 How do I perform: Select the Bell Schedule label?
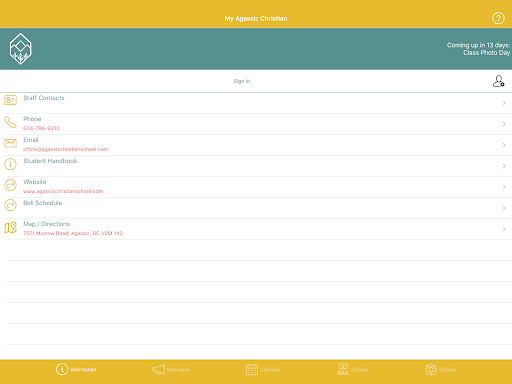43,203
